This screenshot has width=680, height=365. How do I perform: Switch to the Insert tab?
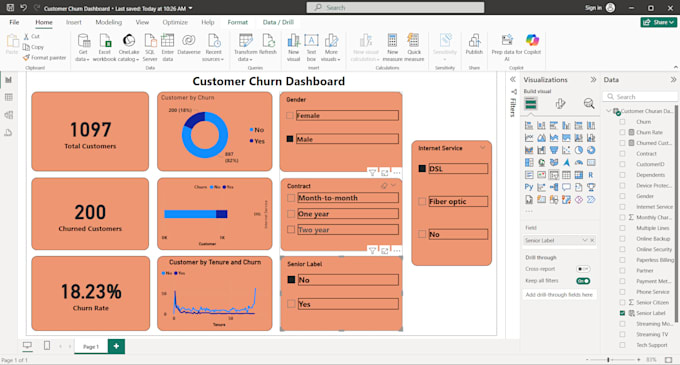point(74,22)
